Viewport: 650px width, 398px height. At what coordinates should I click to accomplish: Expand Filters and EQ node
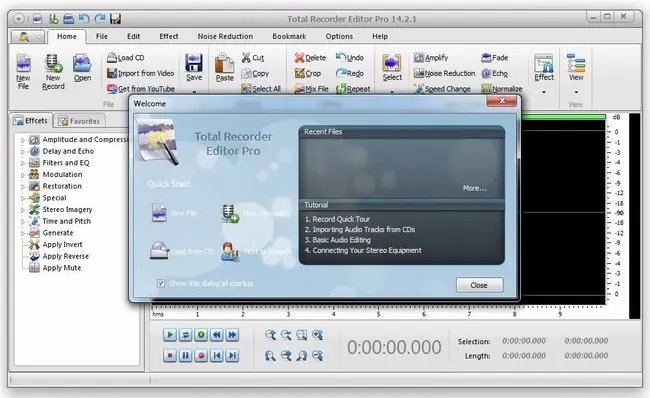(x=23, y=163)
